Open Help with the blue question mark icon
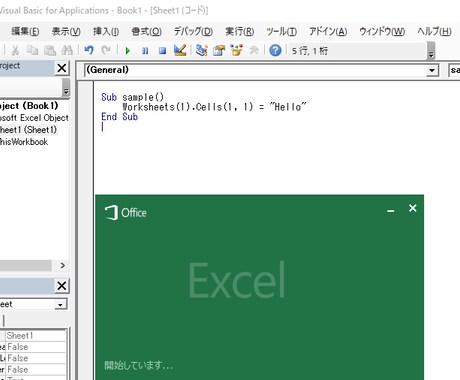Image resolution: width=460 pixels, height=380 pixels. pos(275,50)
